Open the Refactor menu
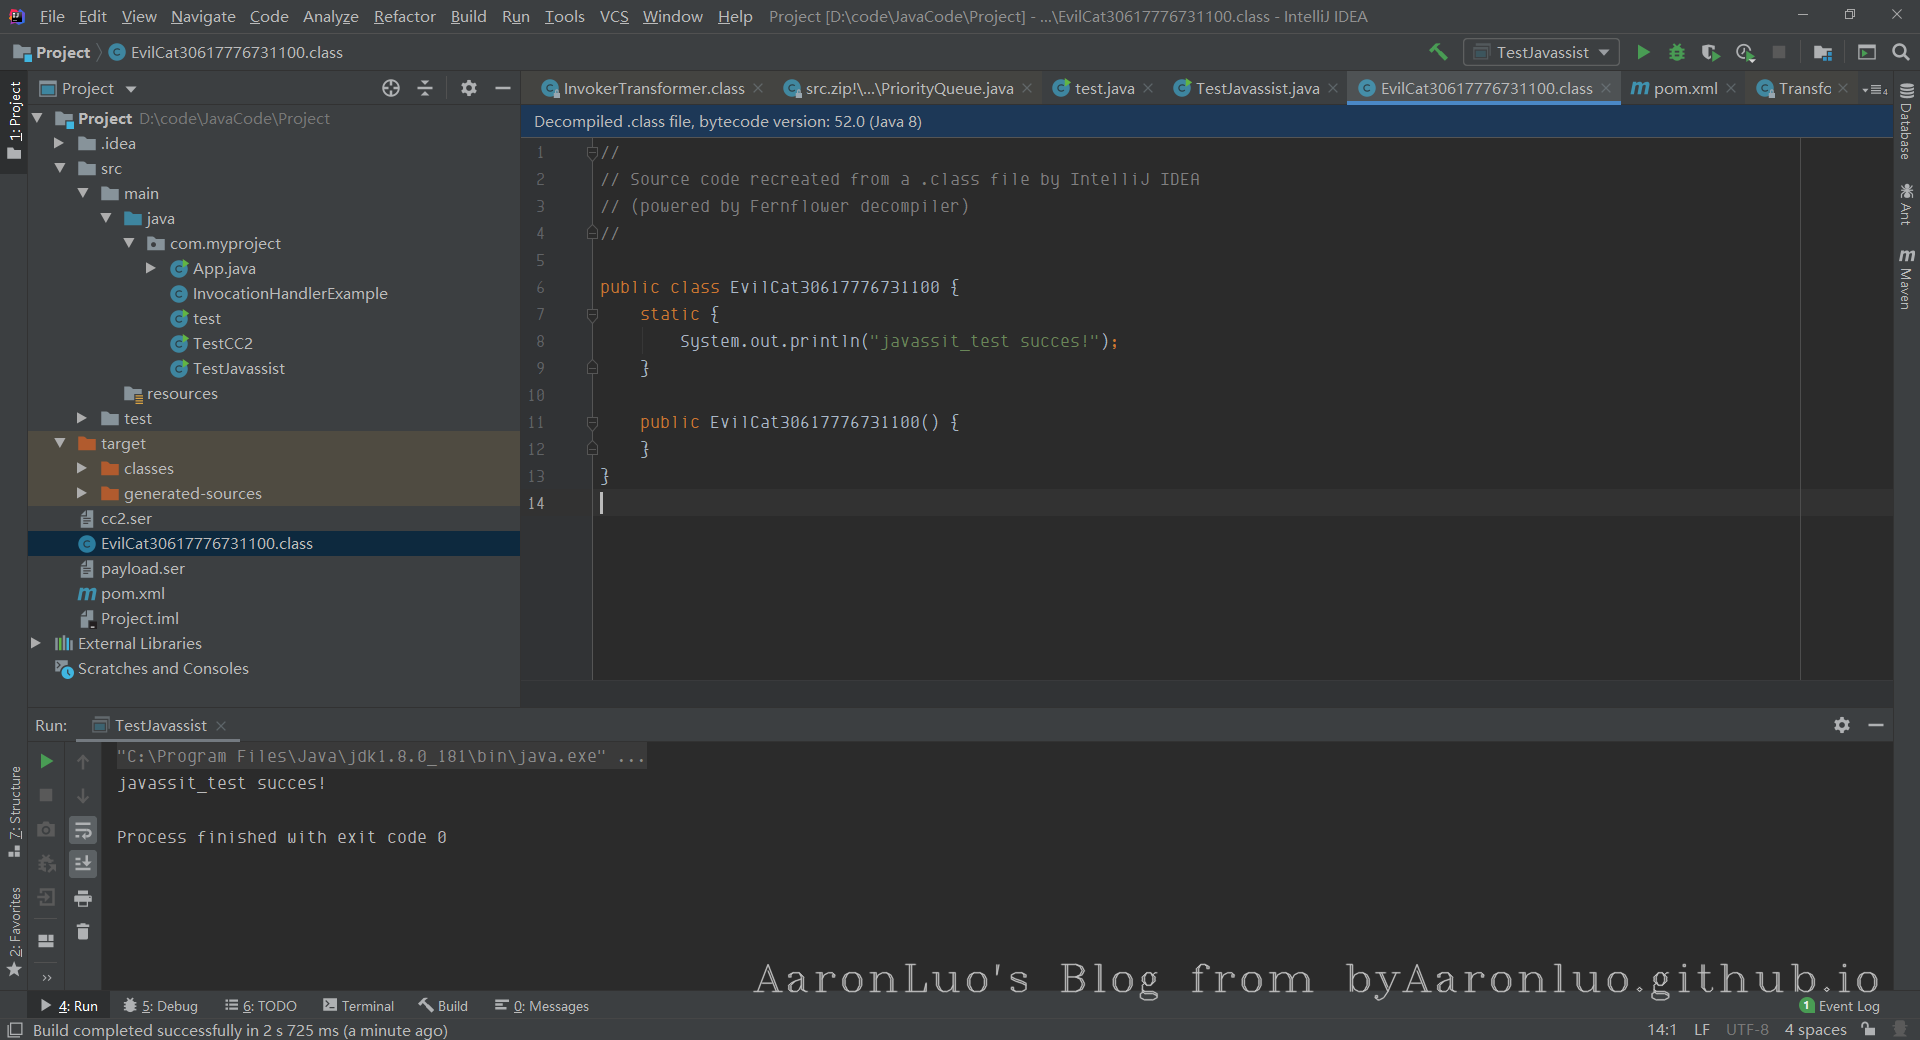 tap(404, 16)
